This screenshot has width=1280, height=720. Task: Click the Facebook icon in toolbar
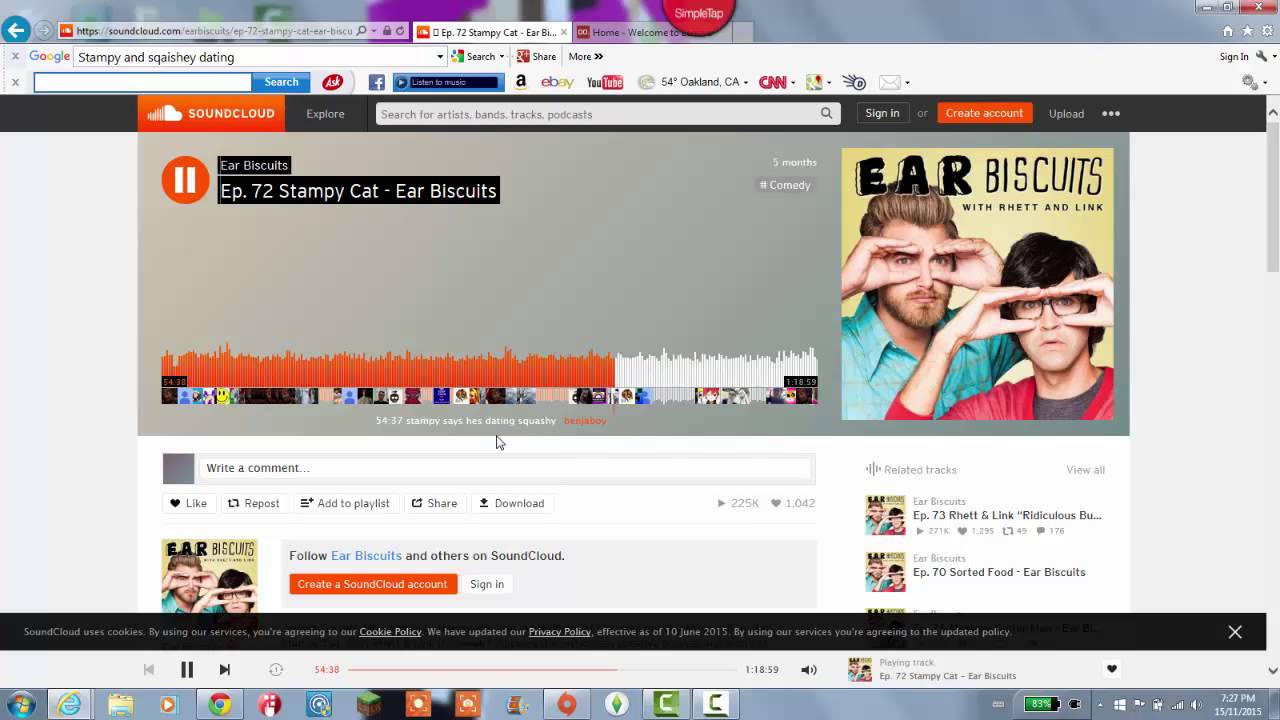click(x=376, y=82)
